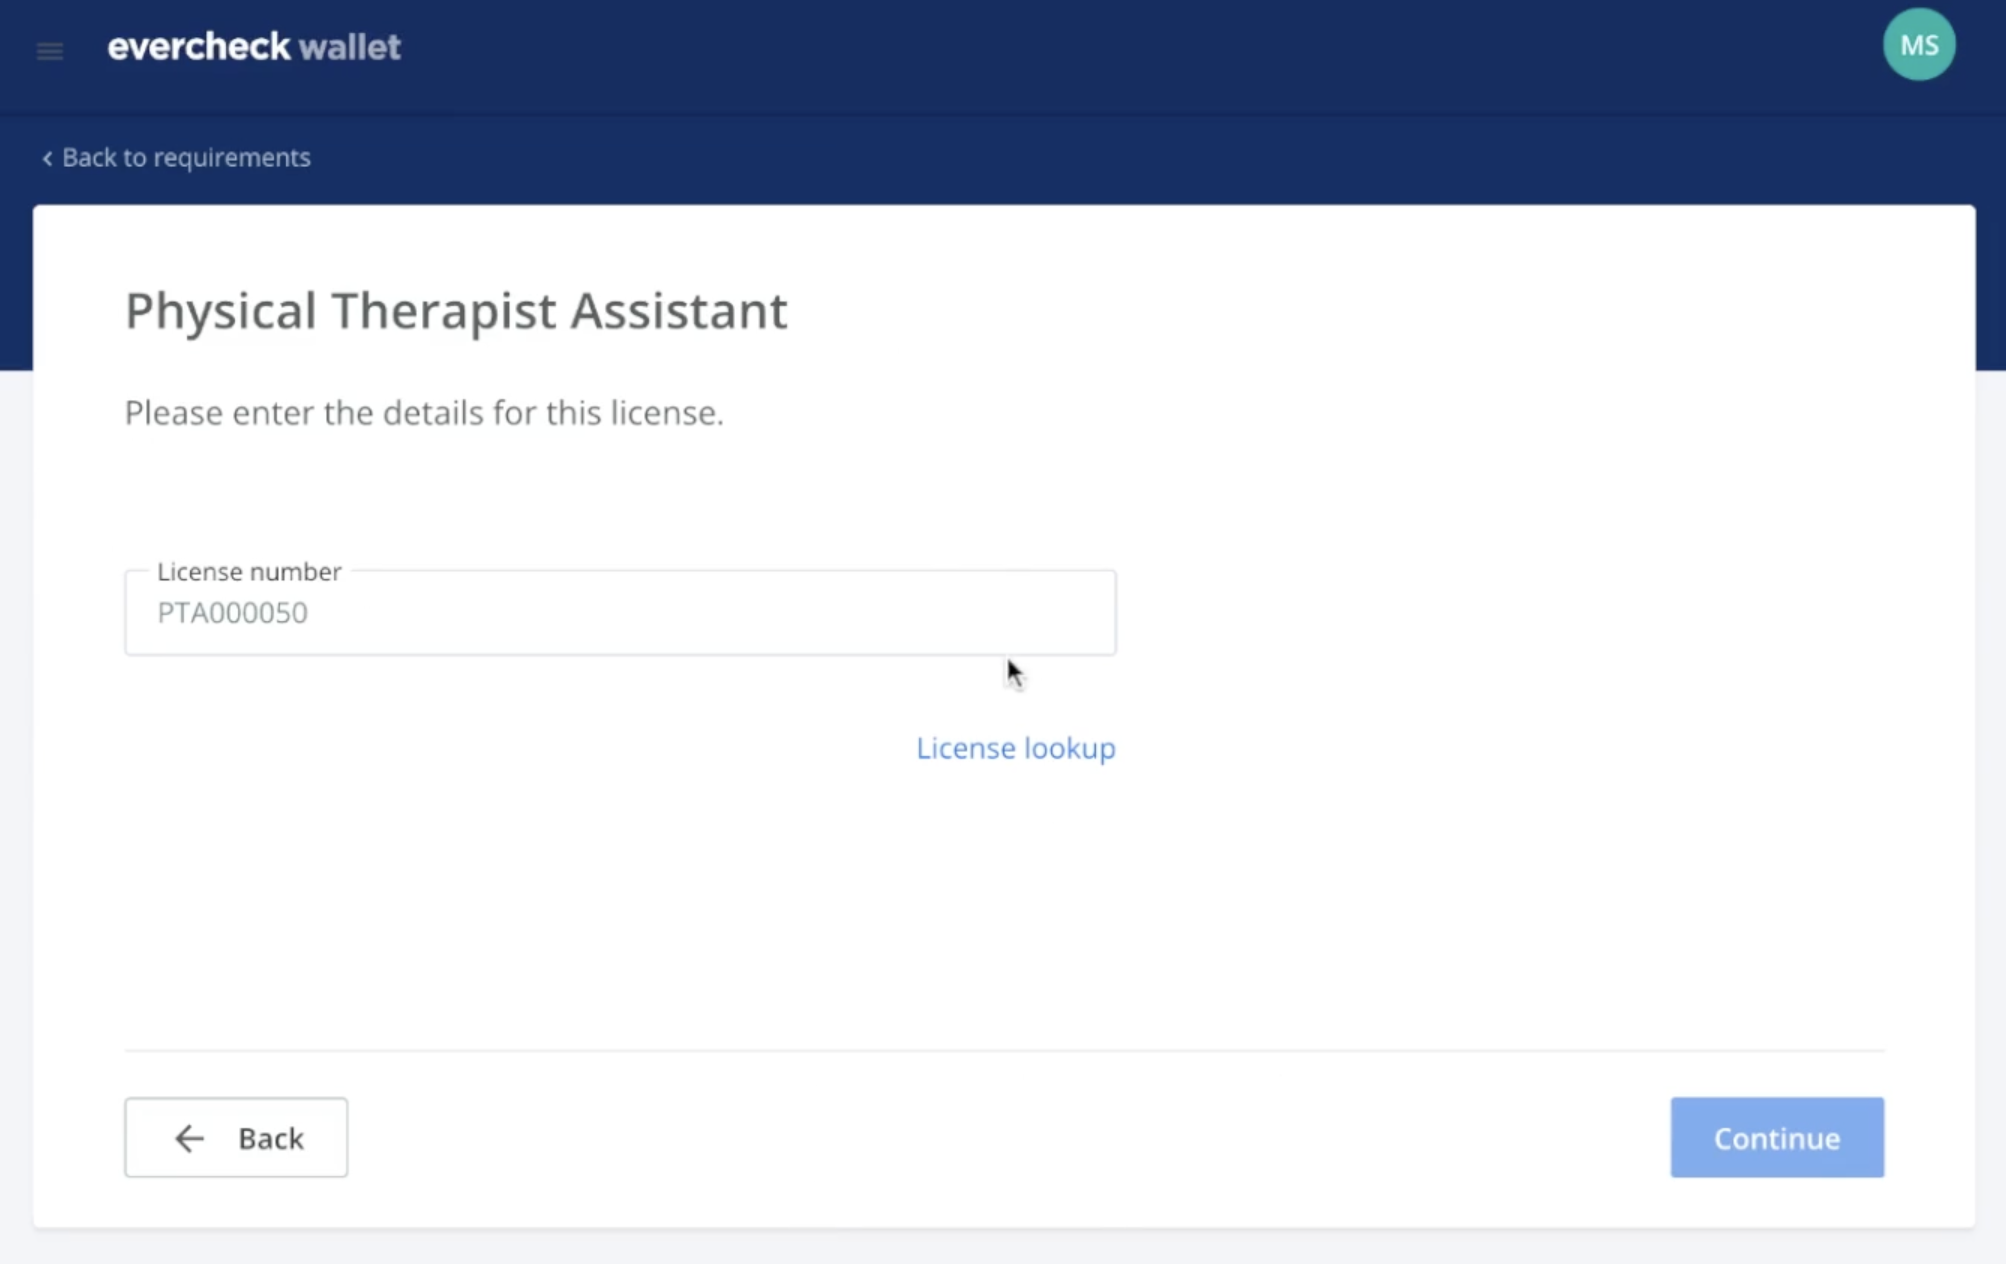The height and width of the screenshot is (1264, 2006).
Task: Click the PTA000050 placeholder text
Action: (x=232, y=613)
